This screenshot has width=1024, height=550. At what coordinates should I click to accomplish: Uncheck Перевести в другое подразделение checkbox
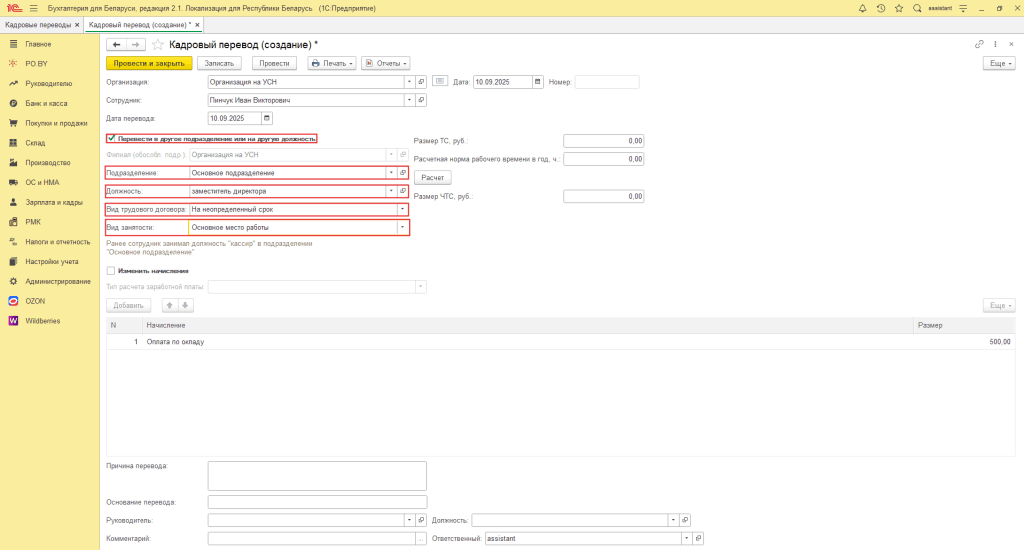pos(111,138)
